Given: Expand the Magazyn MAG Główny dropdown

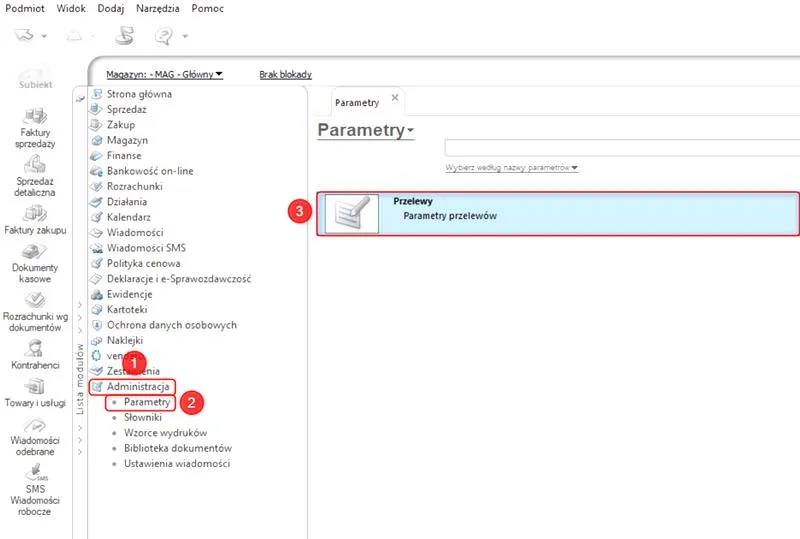Looking at the screenshot, I should (164, 75).
